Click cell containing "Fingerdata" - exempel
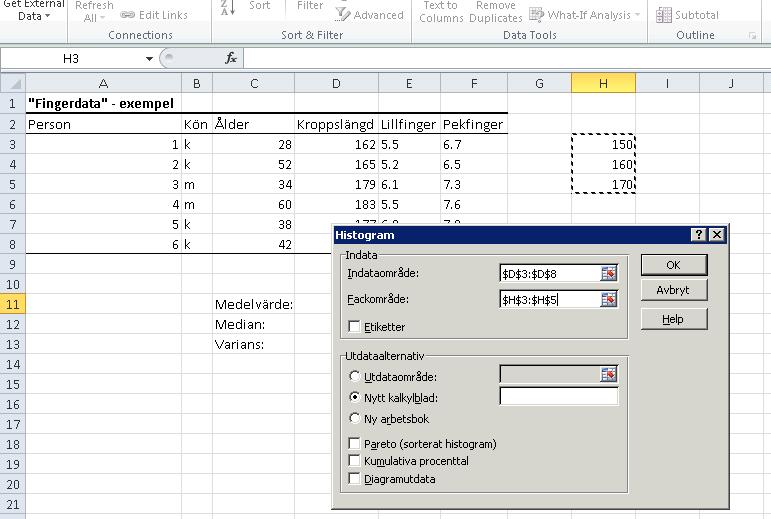771x519 pixels. [103, 104]
